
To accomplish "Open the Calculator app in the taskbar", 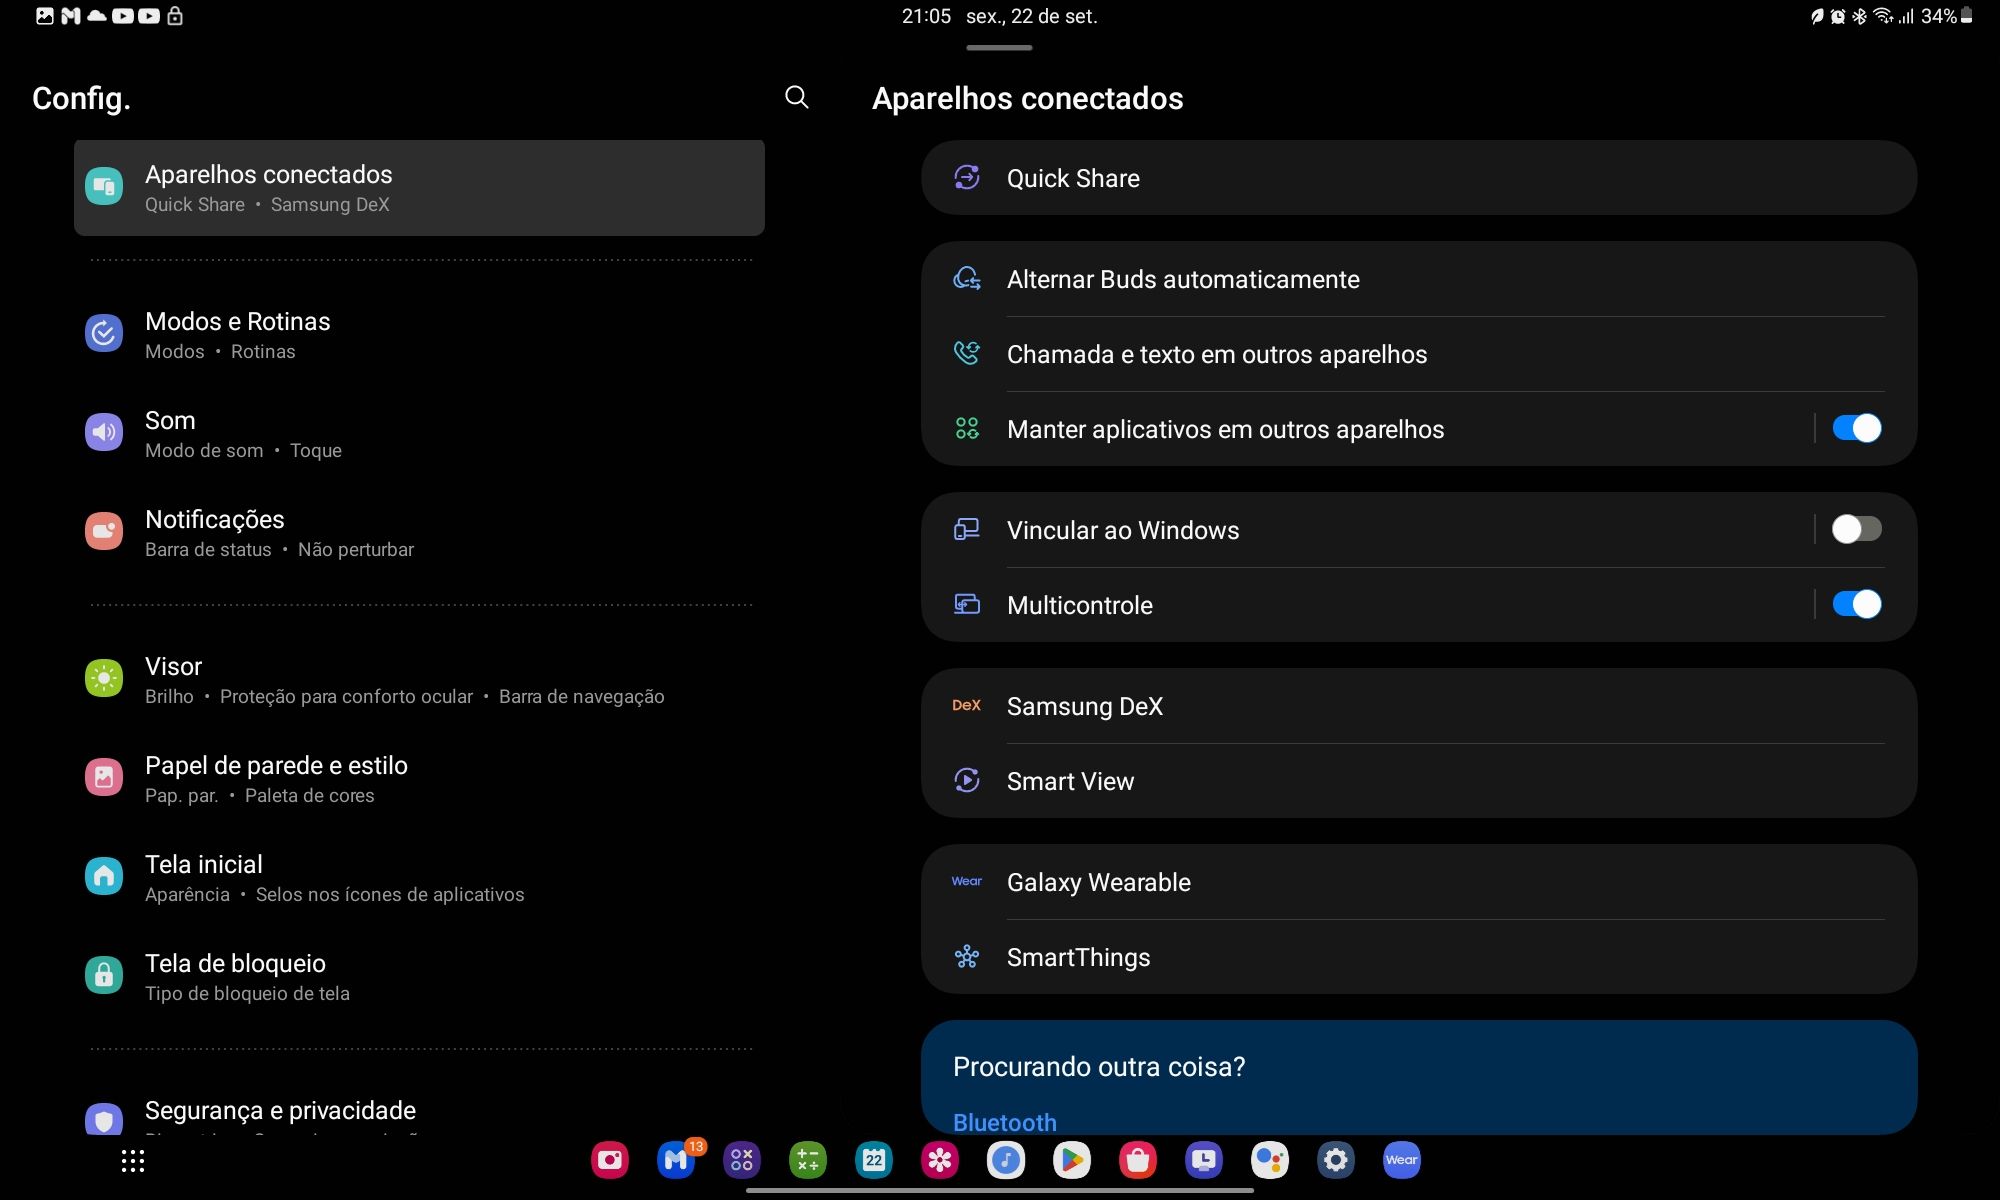I will click(808, 1160).
